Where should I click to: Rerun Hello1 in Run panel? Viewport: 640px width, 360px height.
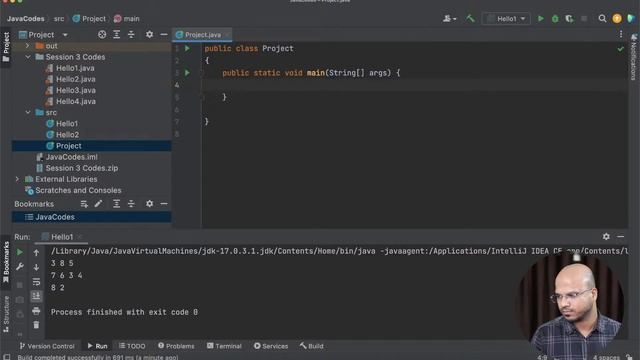point(20,252)
